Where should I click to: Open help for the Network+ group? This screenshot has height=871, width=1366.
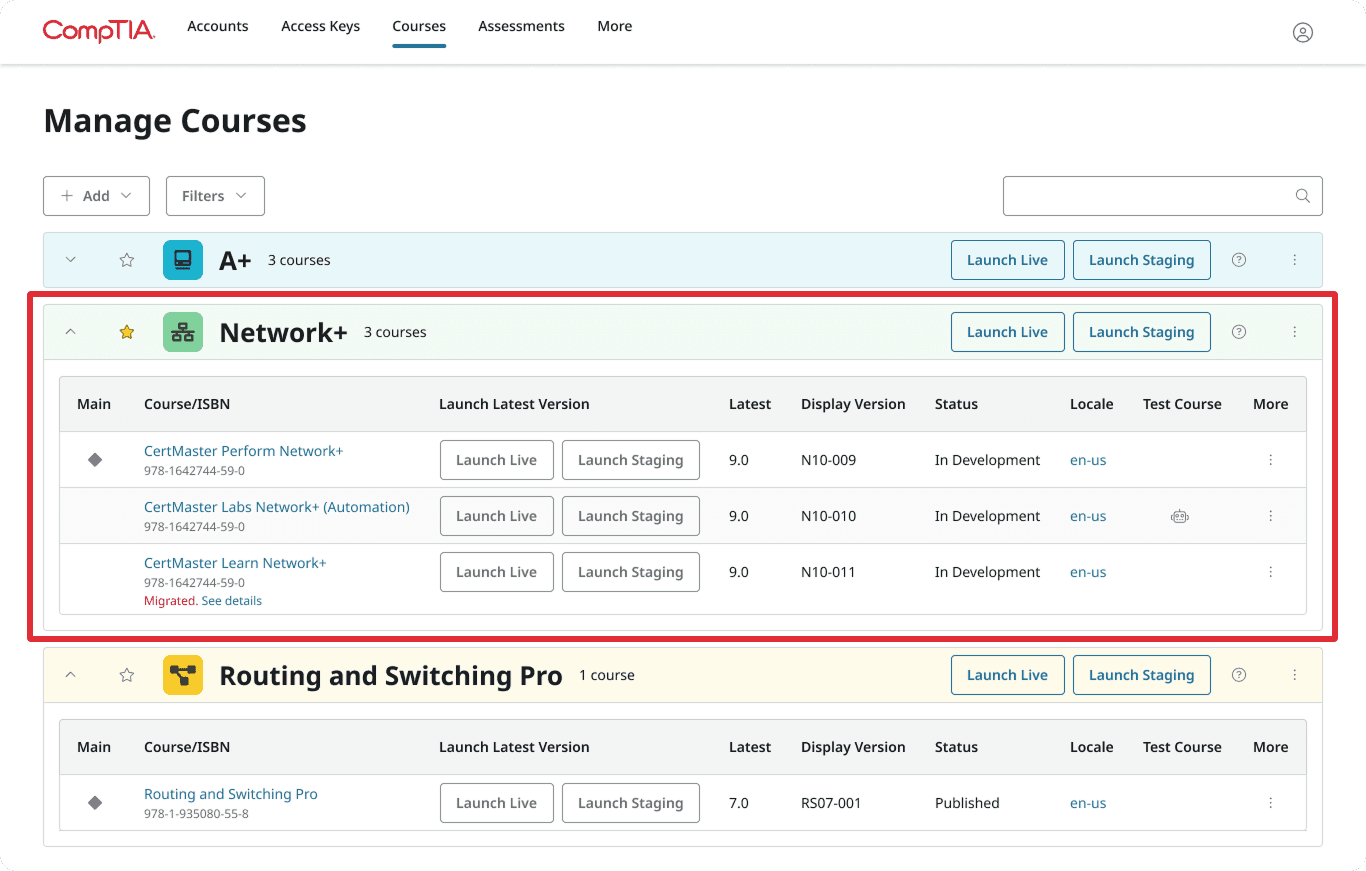click(x=1239, y=332)
